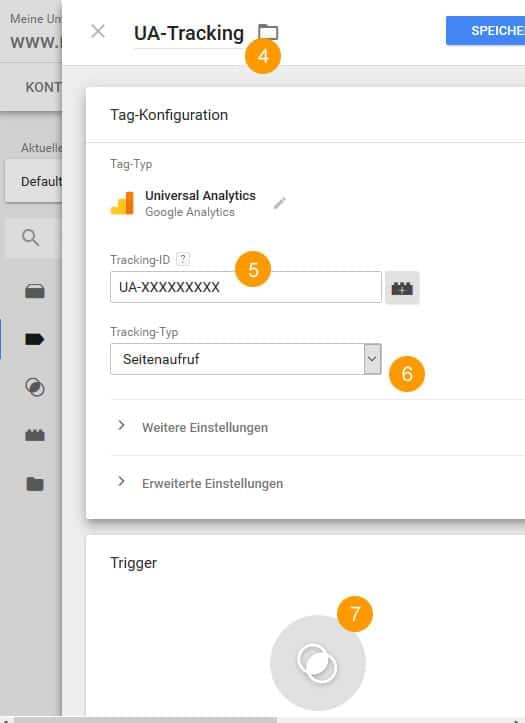Rename the UA-Tracking tag title

pyautogui.click(x=189, y=34)
